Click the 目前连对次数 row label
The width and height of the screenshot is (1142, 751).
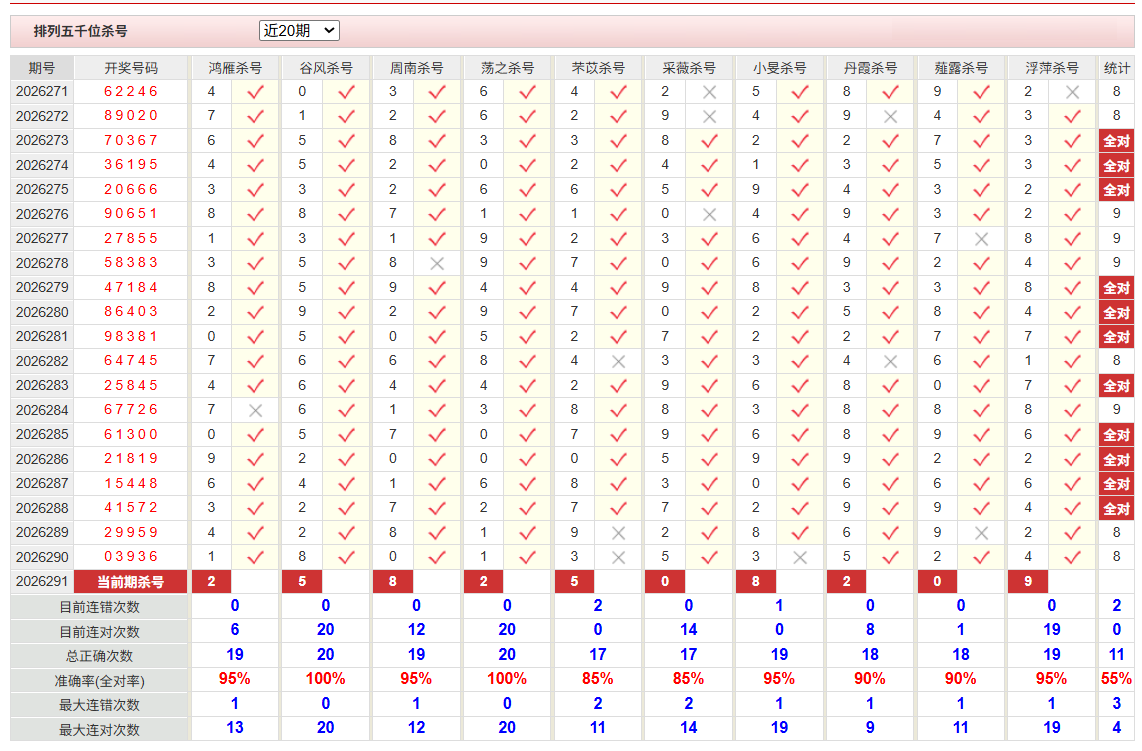coord(99,632)
